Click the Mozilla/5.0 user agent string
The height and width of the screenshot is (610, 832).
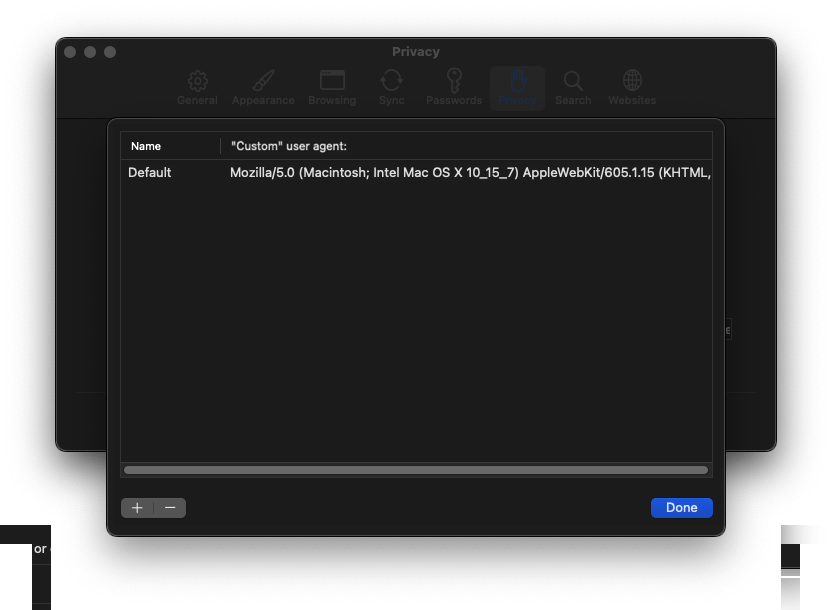tap(470, 173)
